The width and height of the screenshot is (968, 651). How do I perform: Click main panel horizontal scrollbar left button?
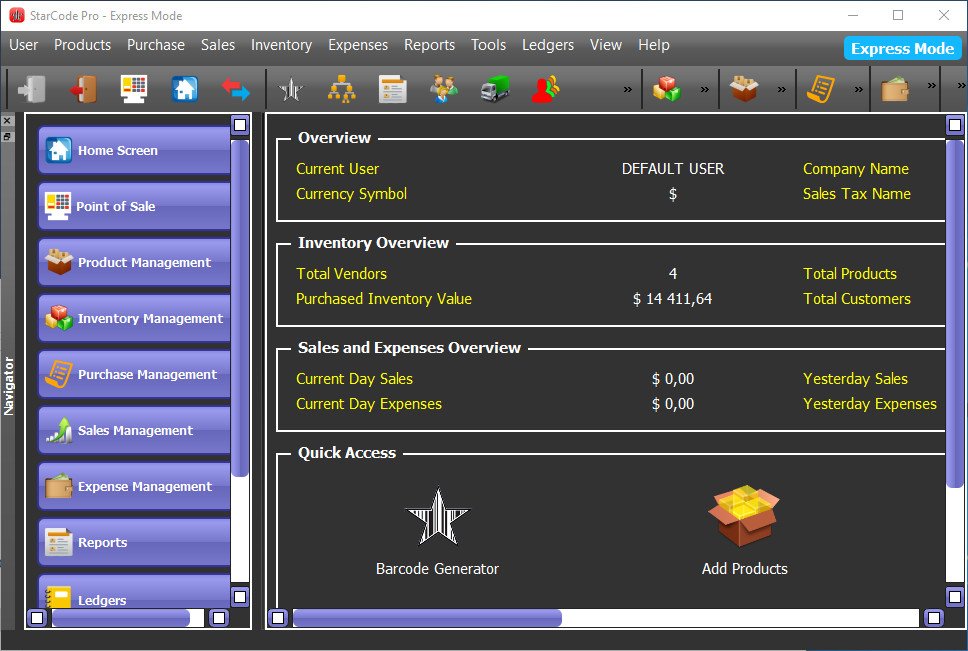pos(278,618)
